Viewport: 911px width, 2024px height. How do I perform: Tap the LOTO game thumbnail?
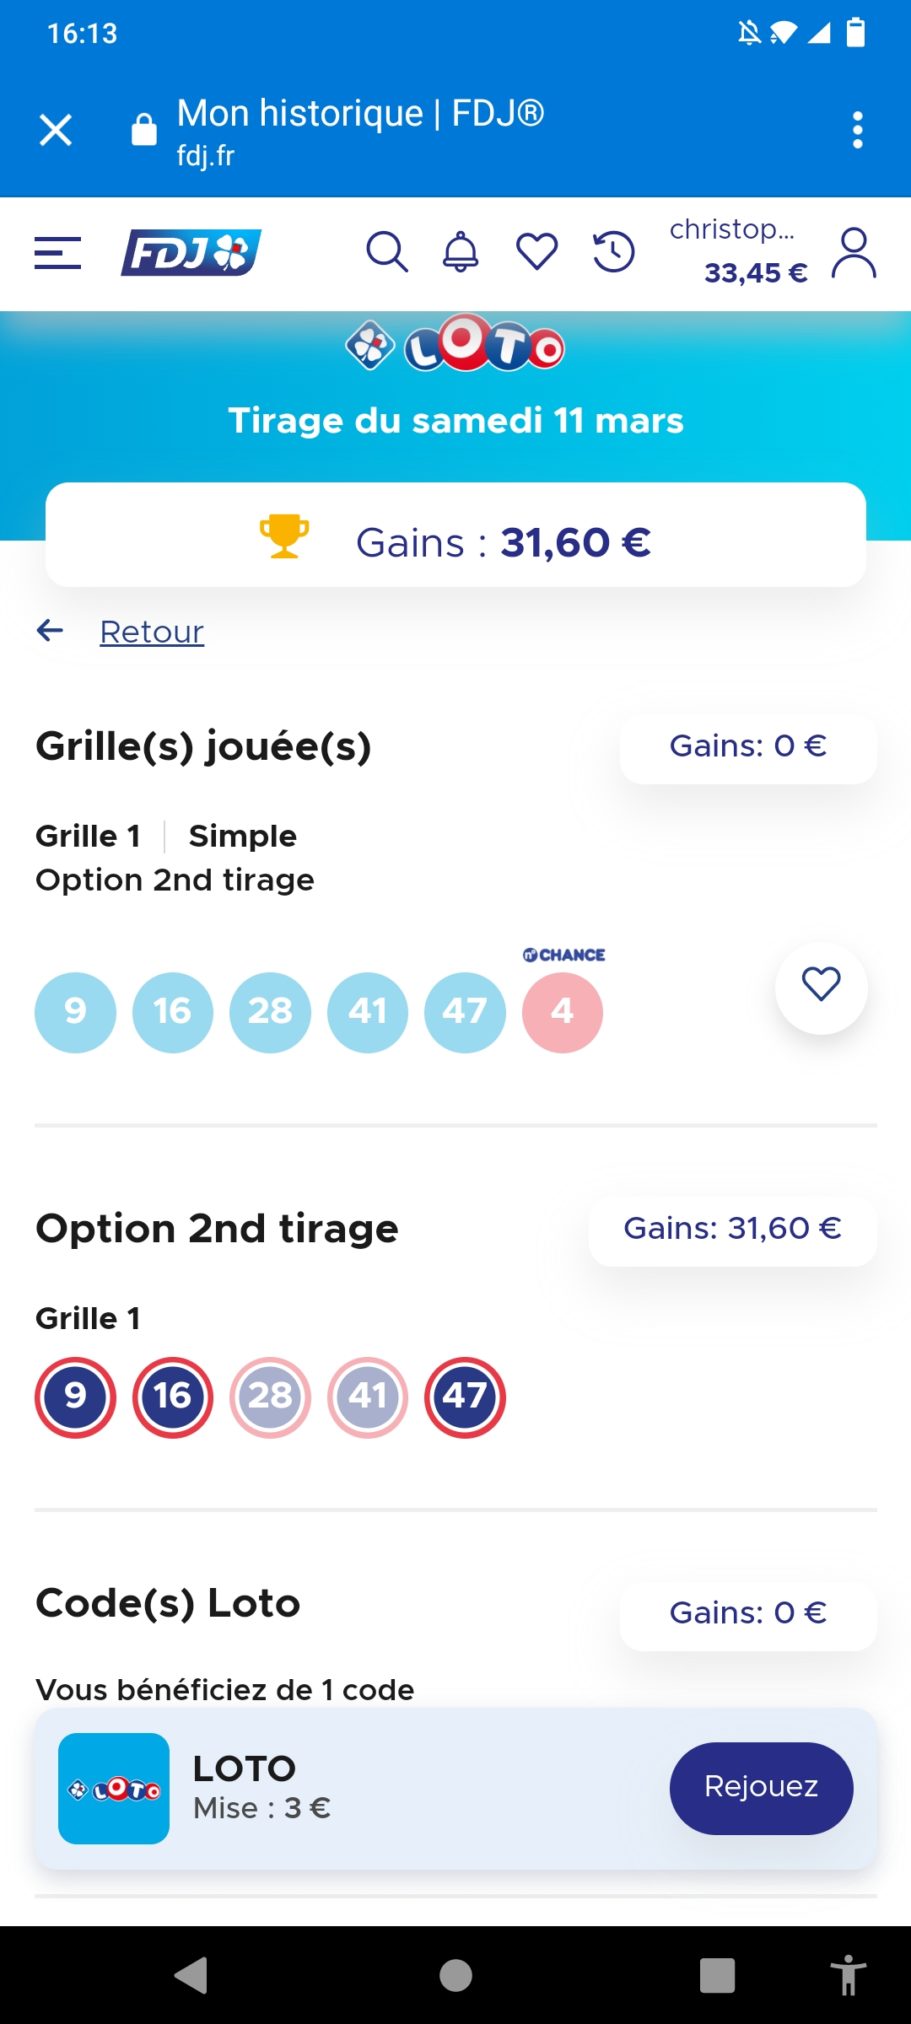114,1788
